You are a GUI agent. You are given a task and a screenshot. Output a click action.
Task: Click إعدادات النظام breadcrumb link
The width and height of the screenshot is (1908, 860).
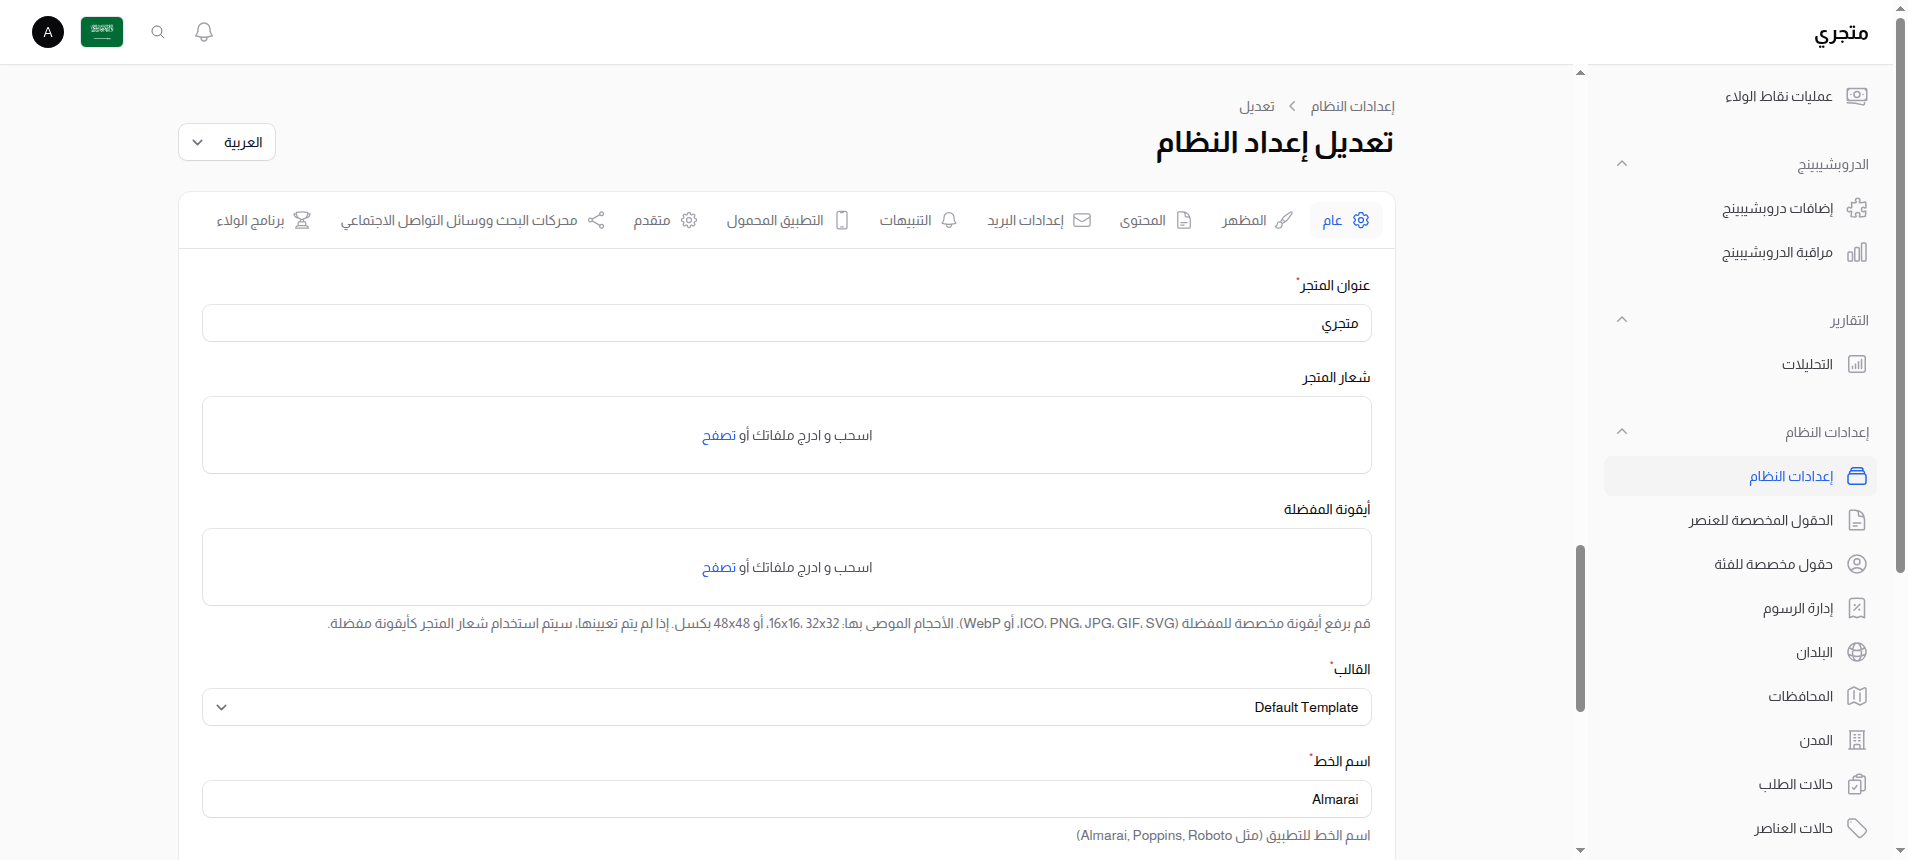tap(1352, 106)
